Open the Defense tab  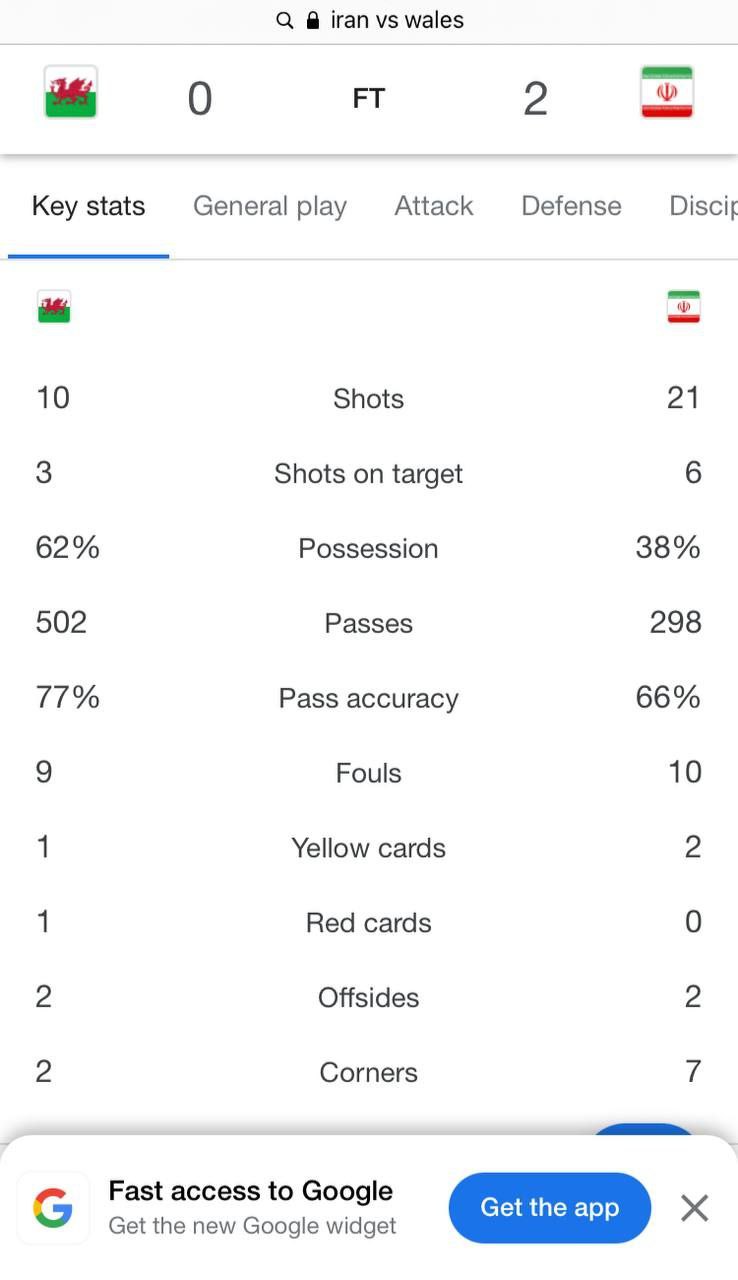tap(571, 206)
